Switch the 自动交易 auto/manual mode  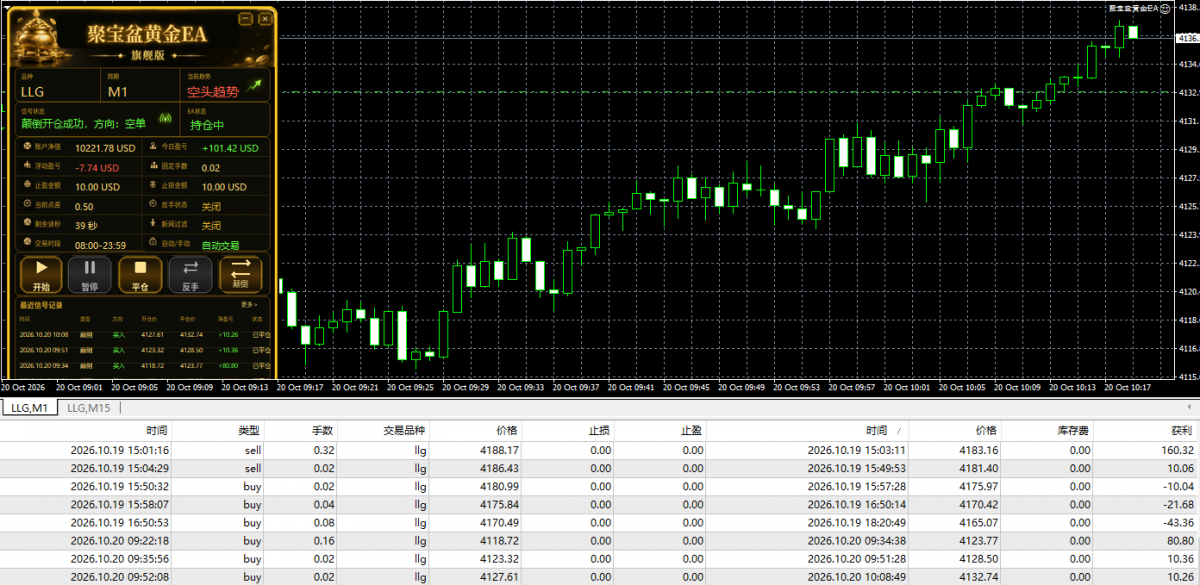coord(221,245)
